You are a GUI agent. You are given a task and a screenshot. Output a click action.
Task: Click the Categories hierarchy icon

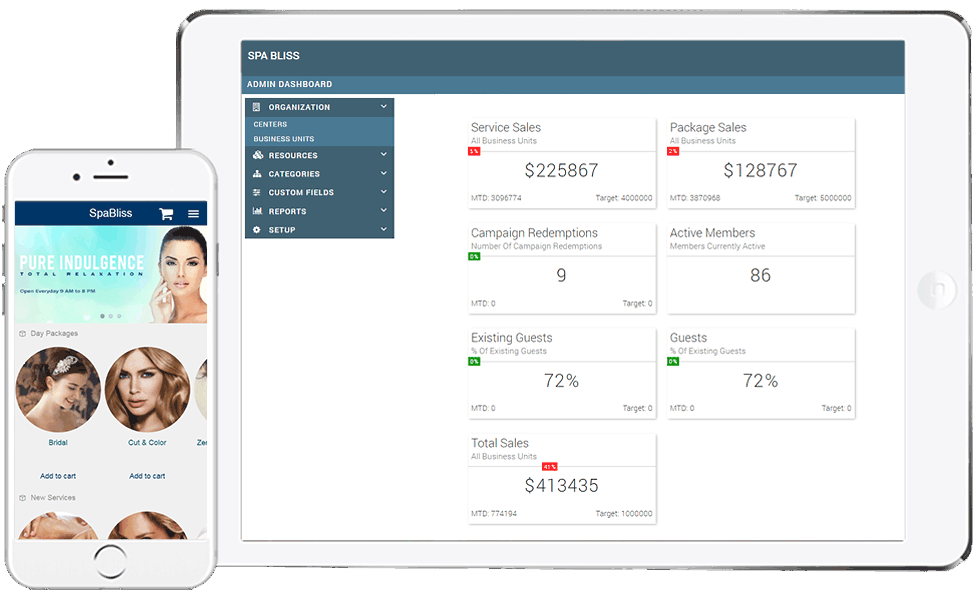[x=257, y=174]
